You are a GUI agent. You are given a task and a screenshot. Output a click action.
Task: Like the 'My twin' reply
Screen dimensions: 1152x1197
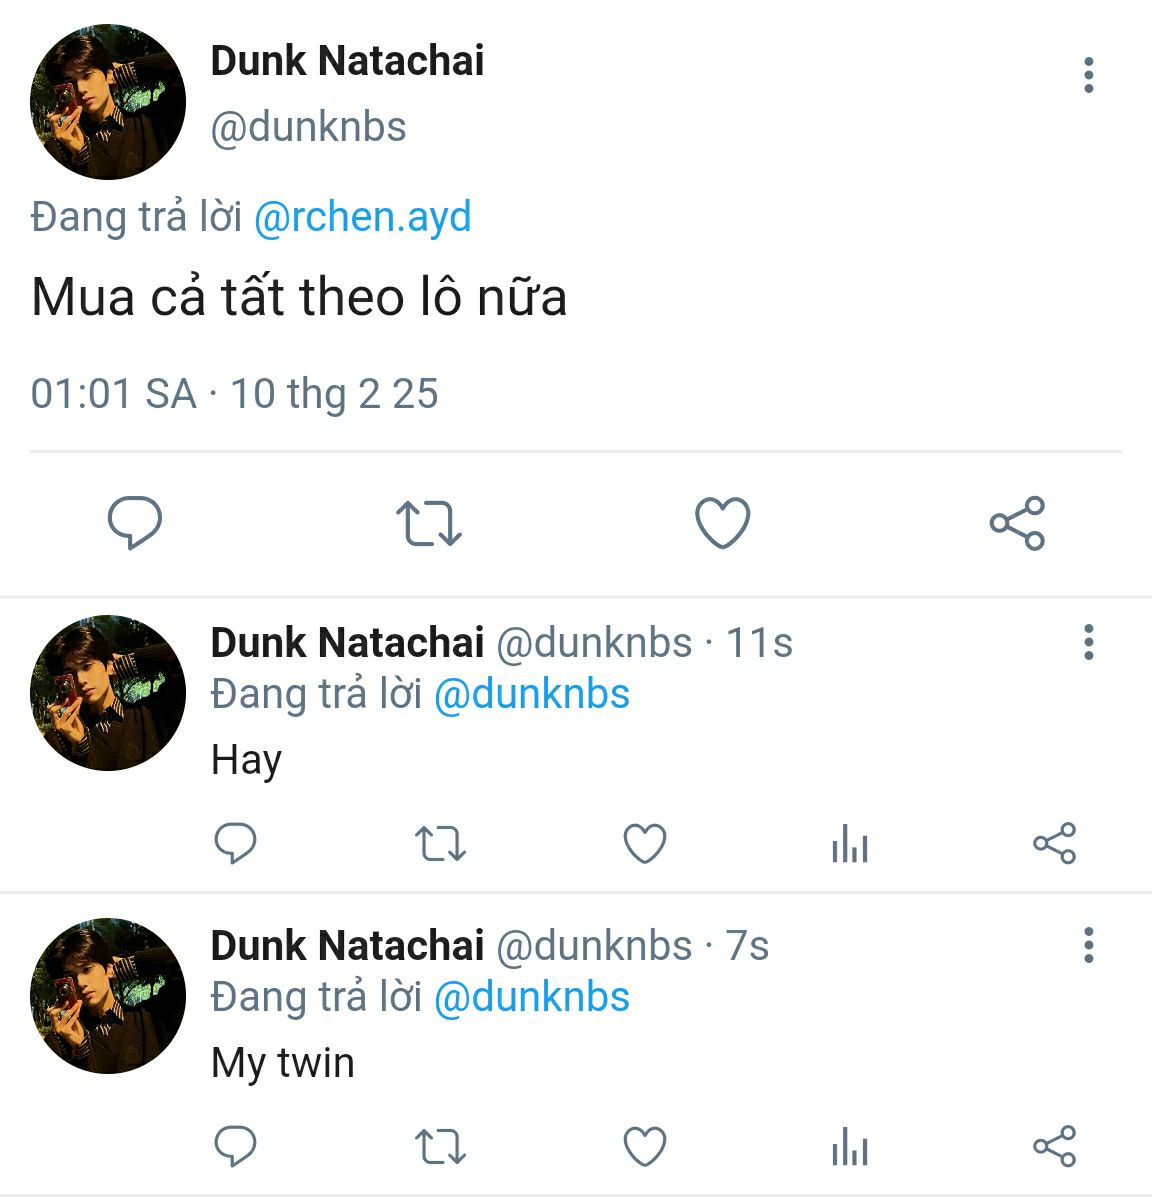click(x=645, y=1147)
